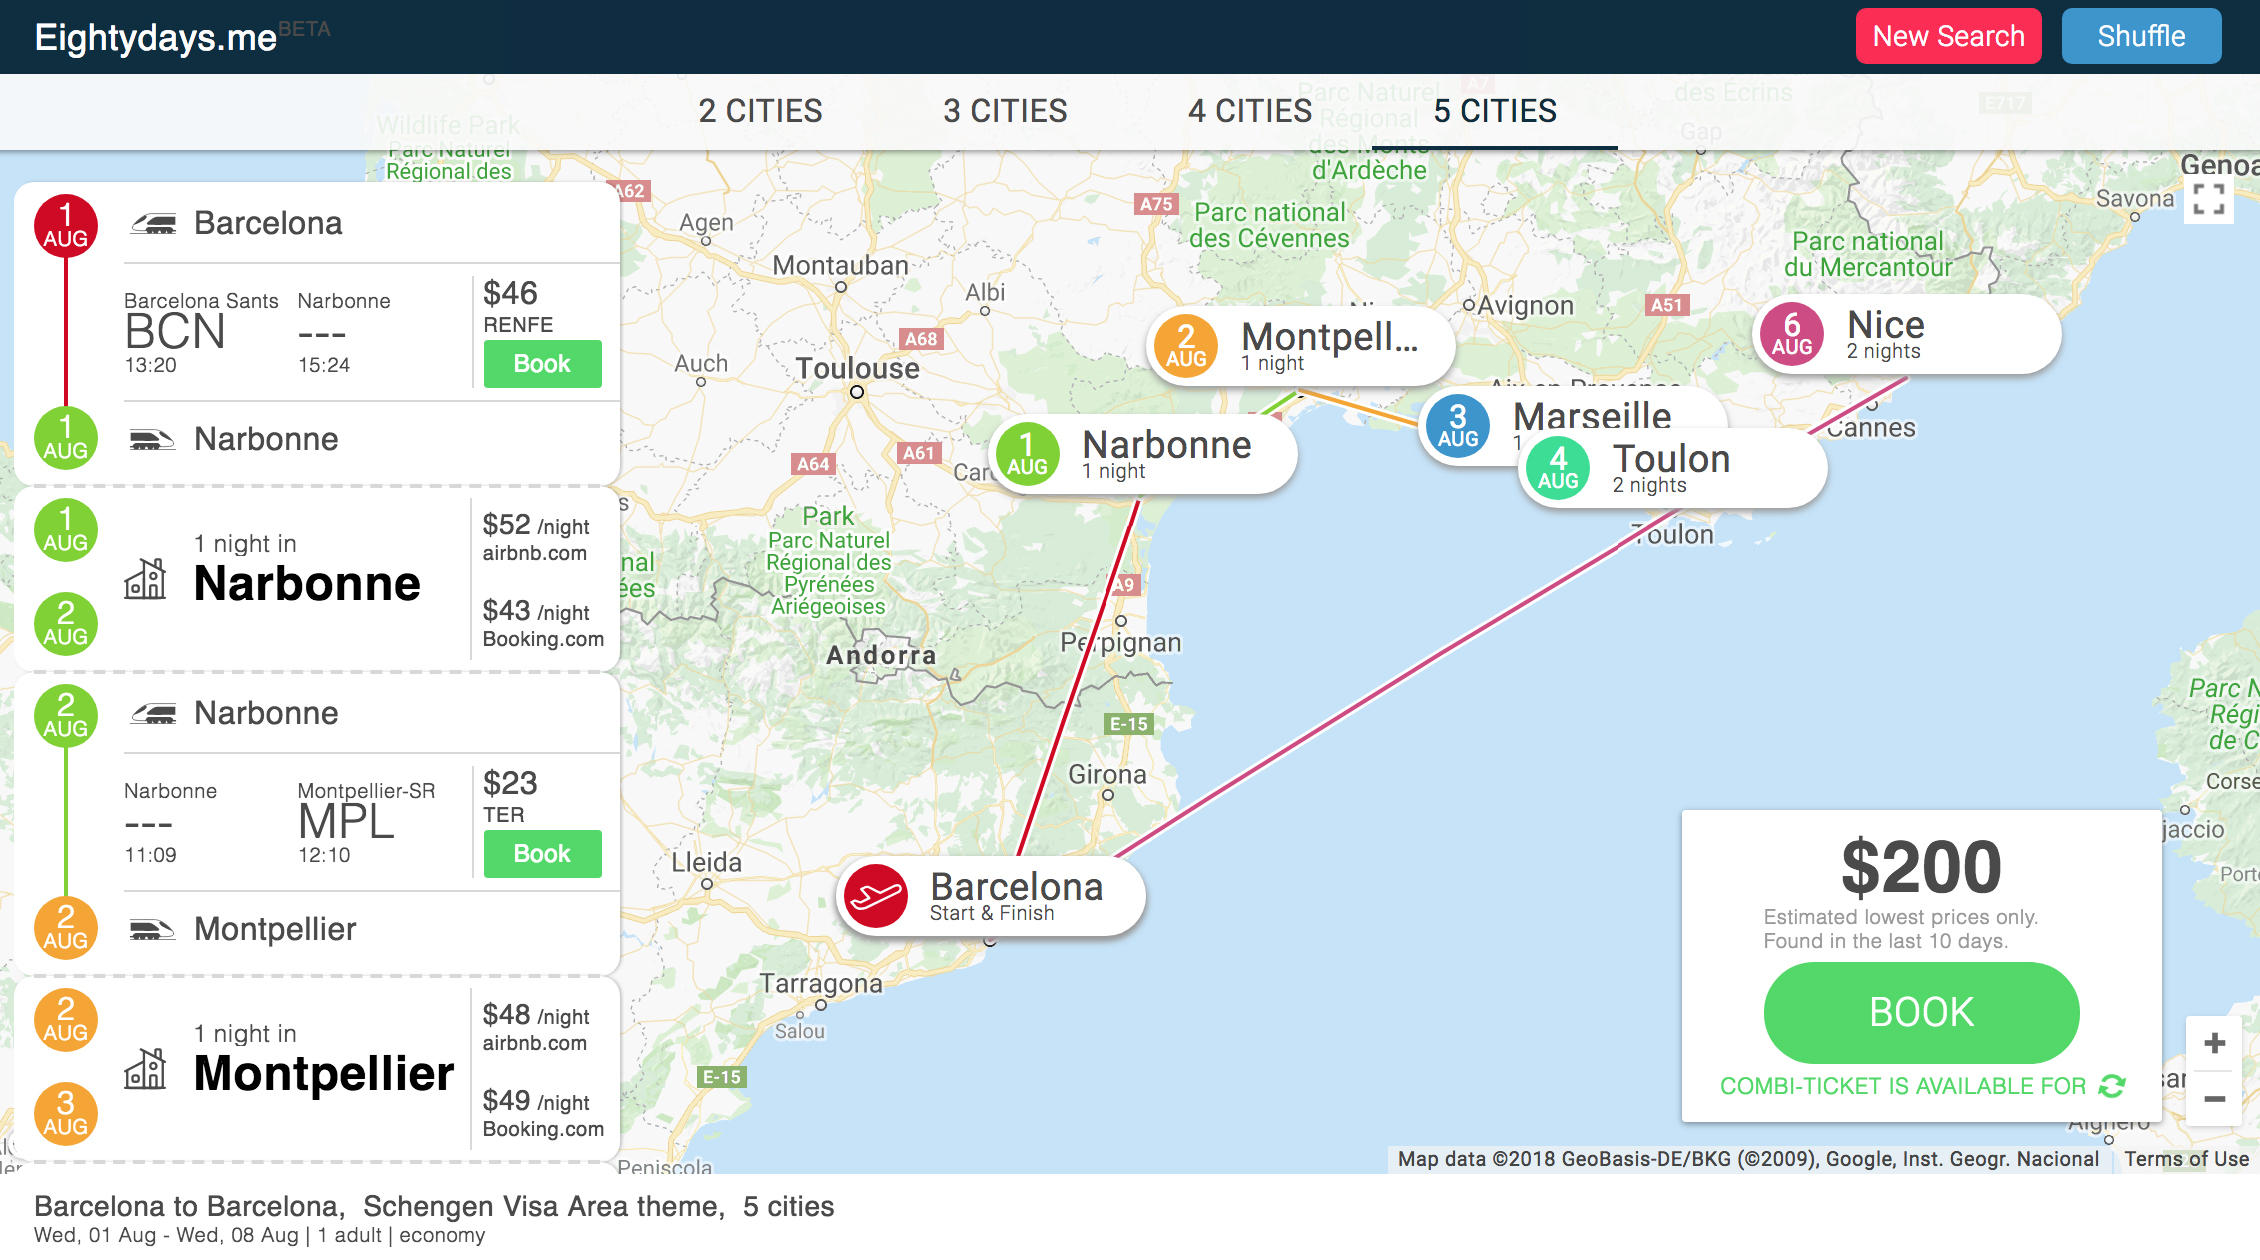Click the orange 2 AUG badge on Montpellier map marker

pos(1186,346)
